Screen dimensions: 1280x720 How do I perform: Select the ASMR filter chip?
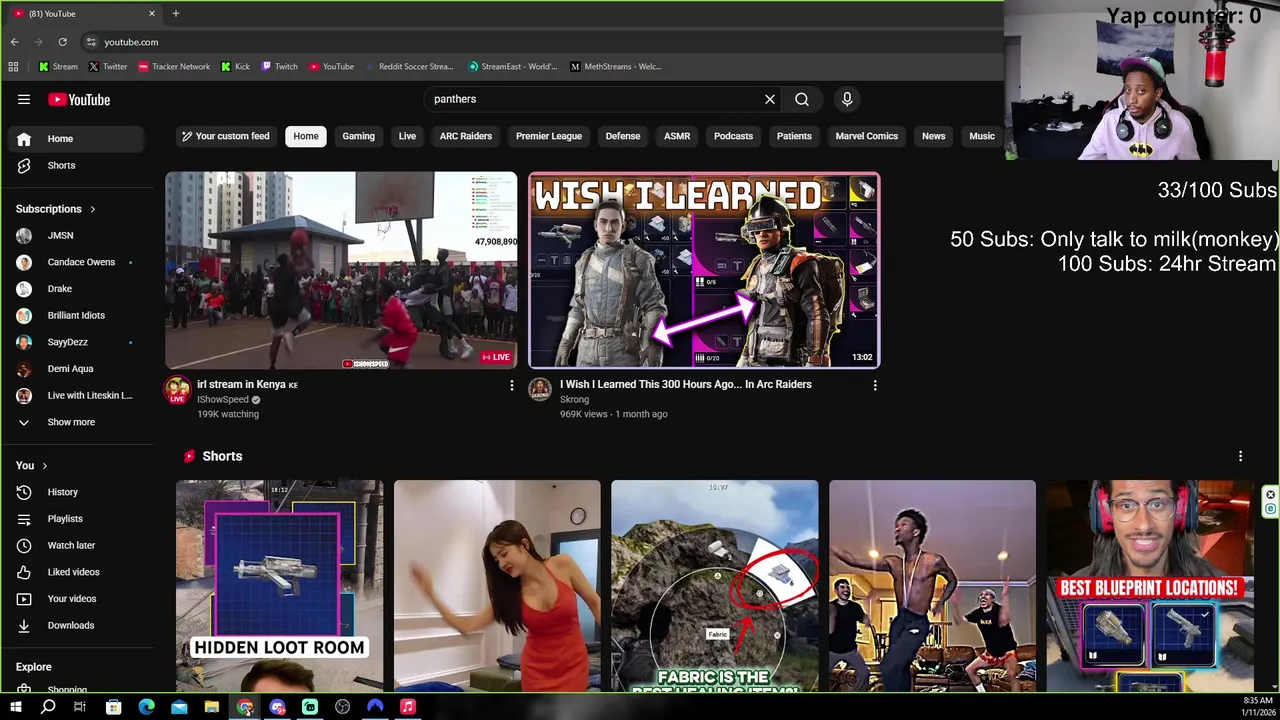677,136
